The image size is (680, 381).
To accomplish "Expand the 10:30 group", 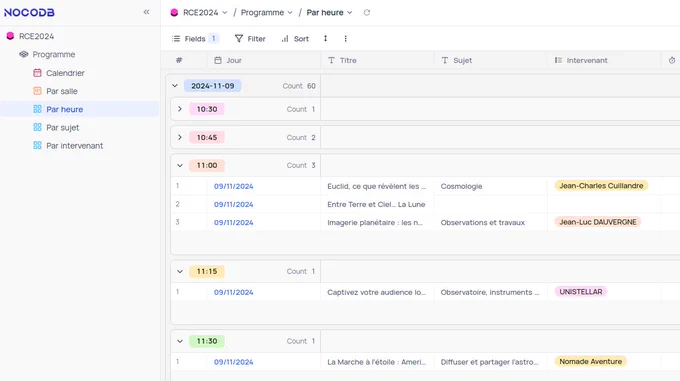I will (x=180, y=109).
